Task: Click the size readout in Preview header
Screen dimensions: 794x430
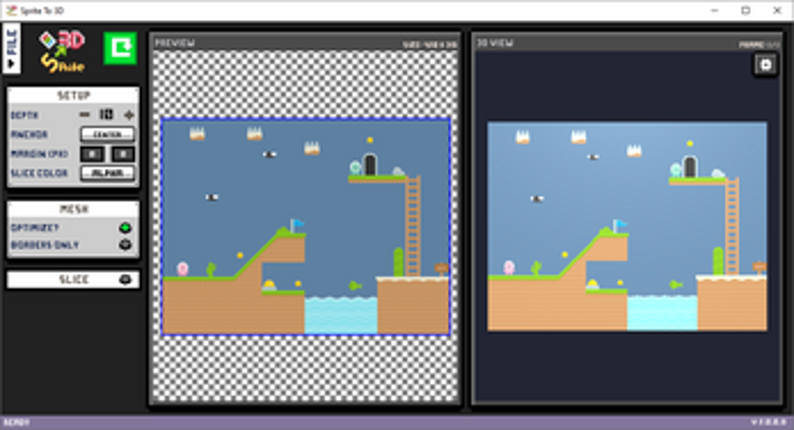Action: 429,45
